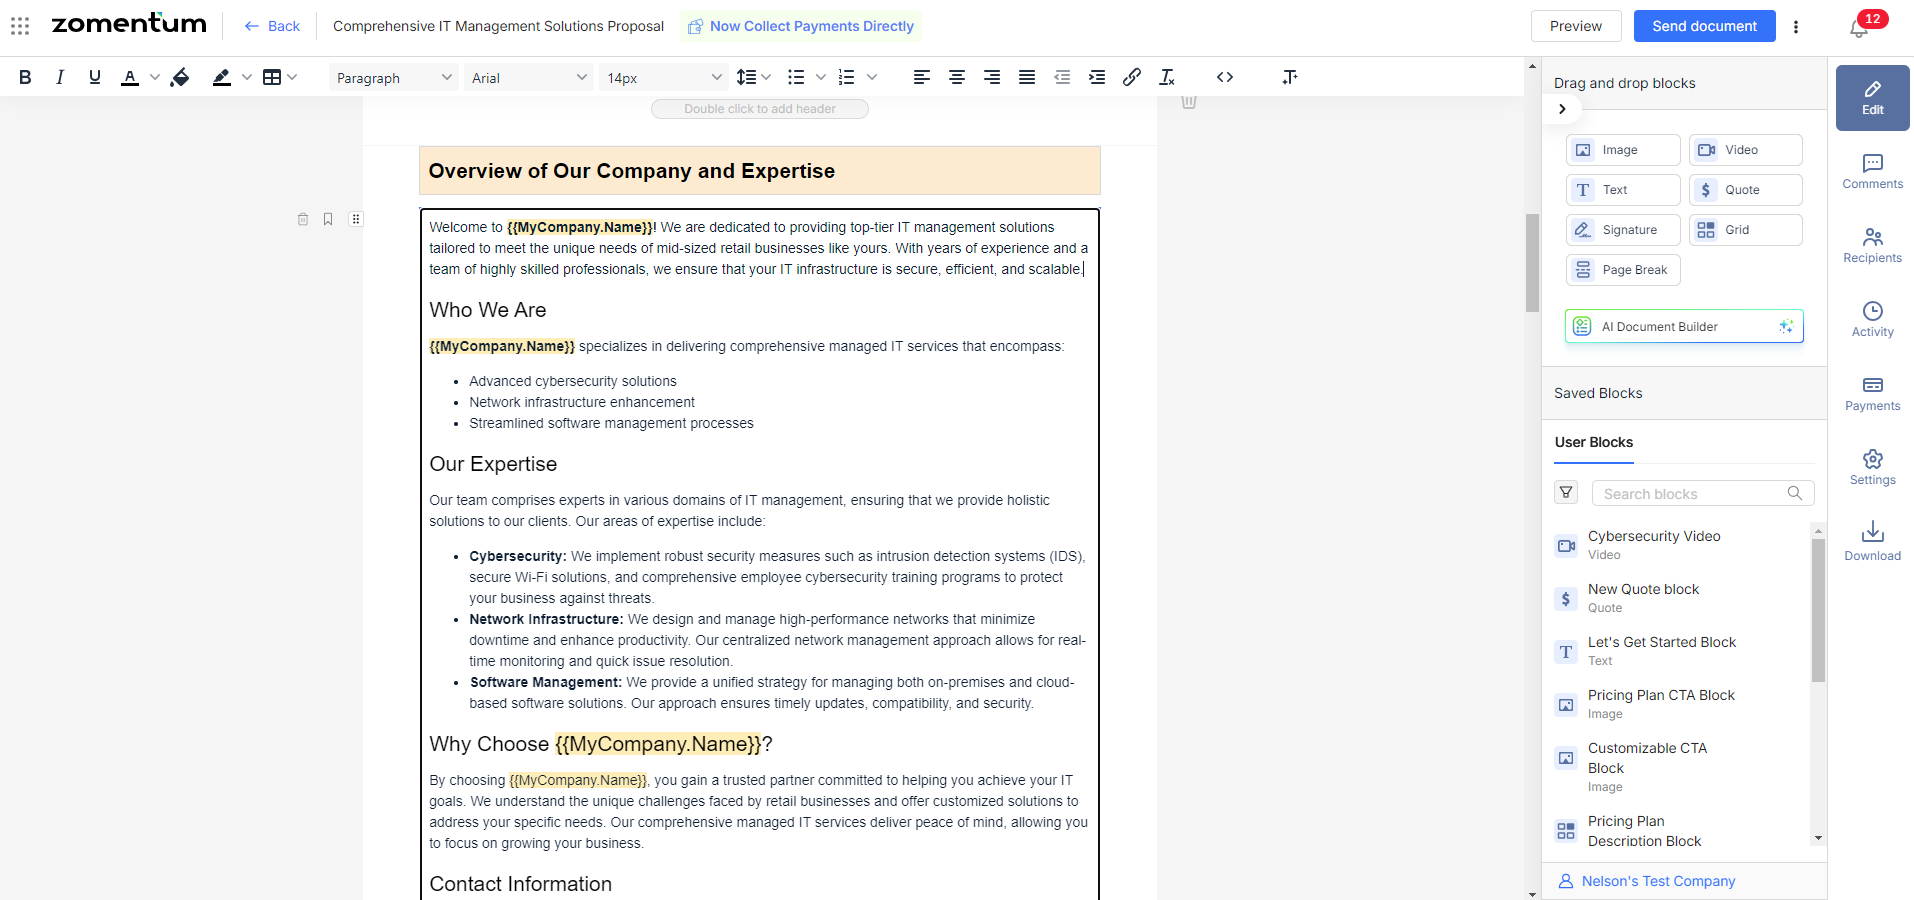Screen dimensions: 1914x900
Task: Insert numbered list
Action: click(846, 77)
